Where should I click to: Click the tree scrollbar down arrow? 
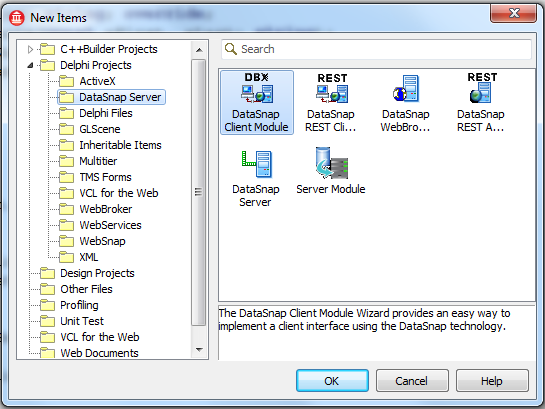[x=199, y=350]
